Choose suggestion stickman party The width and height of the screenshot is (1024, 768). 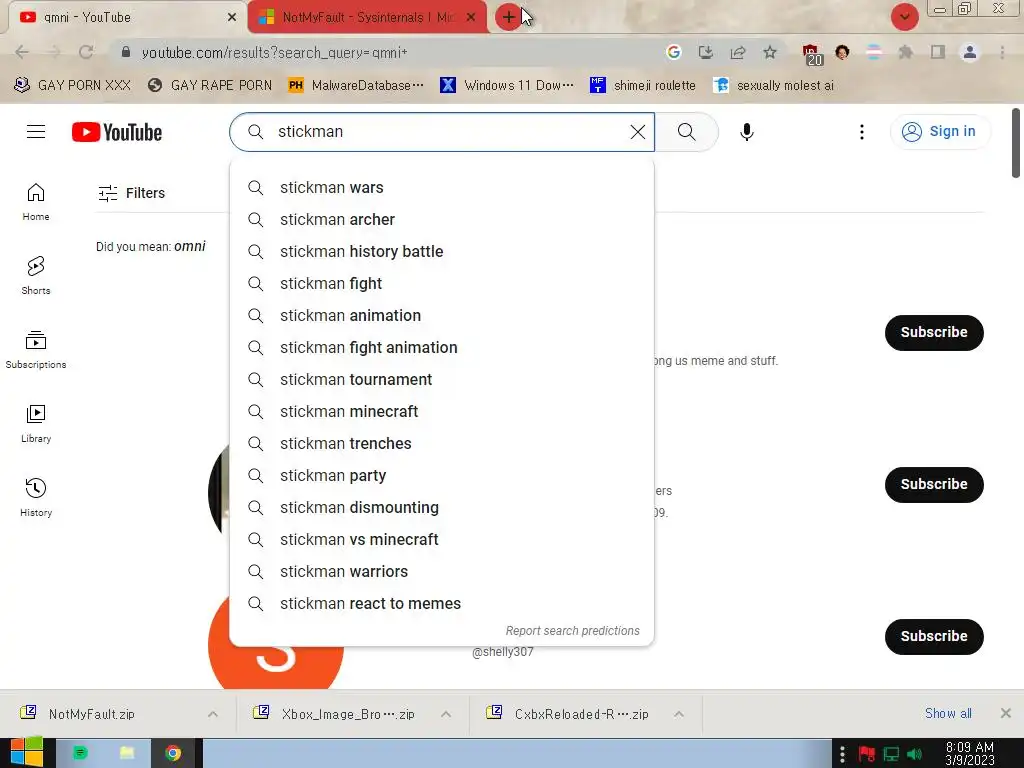441,475
